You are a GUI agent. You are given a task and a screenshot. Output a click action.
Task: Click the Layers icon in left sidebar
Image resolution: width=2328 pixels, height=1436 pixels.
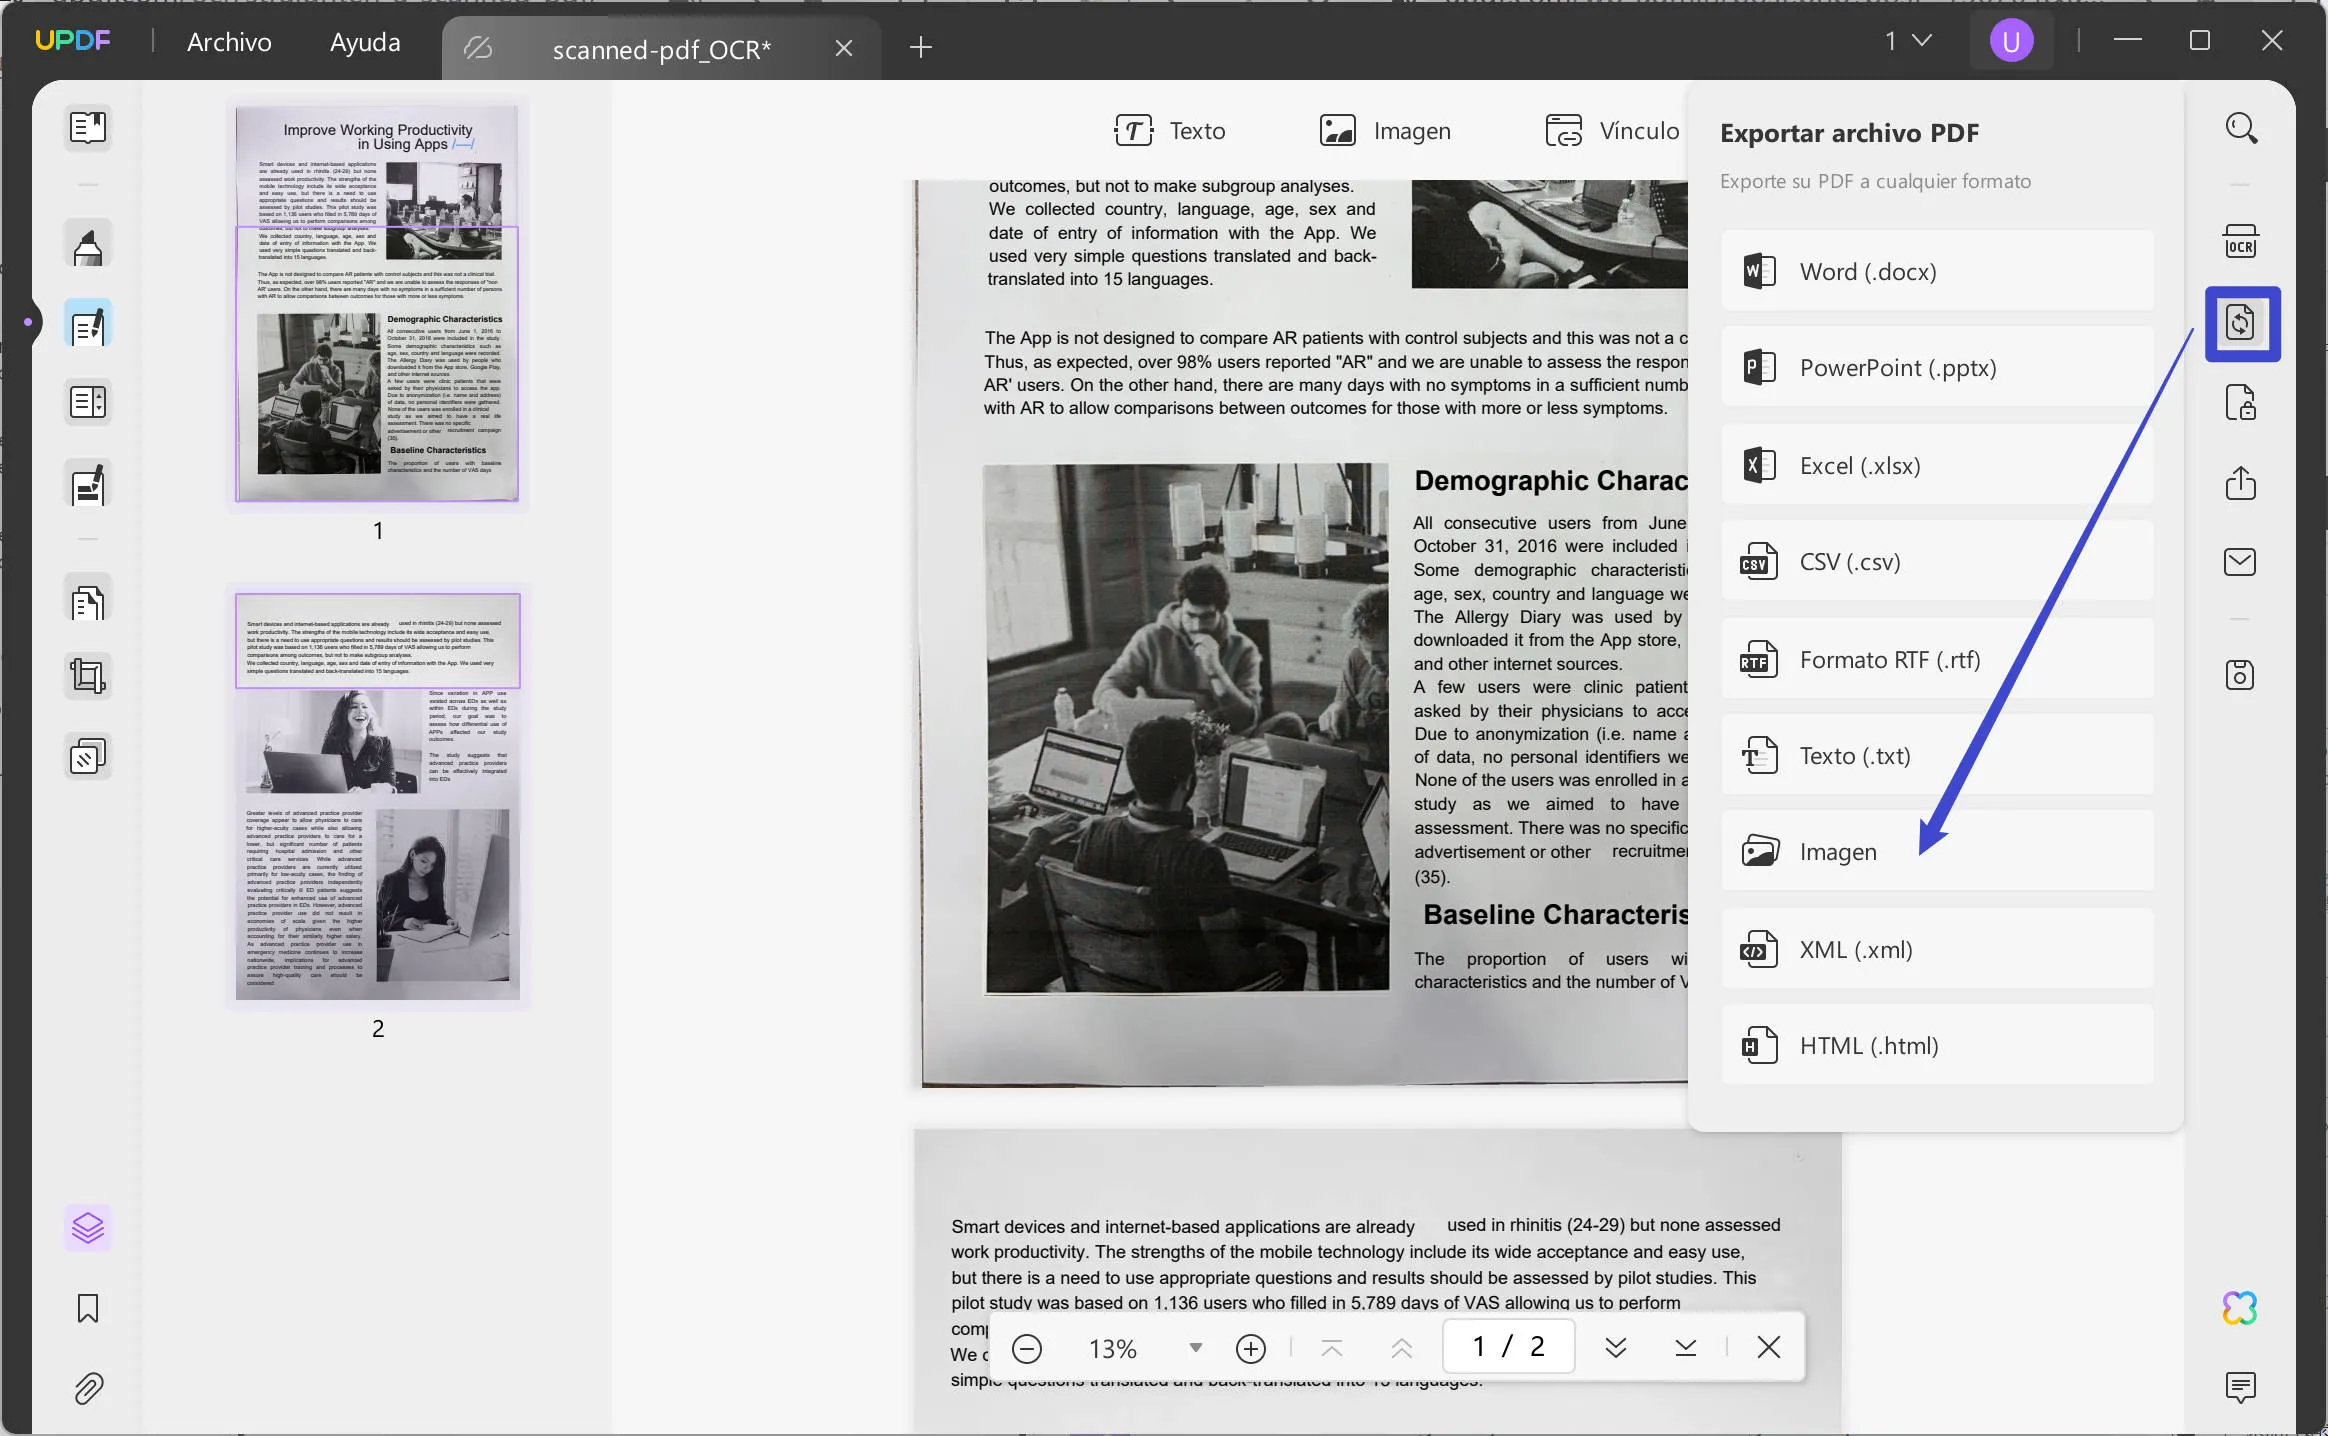click(88, 1228)
